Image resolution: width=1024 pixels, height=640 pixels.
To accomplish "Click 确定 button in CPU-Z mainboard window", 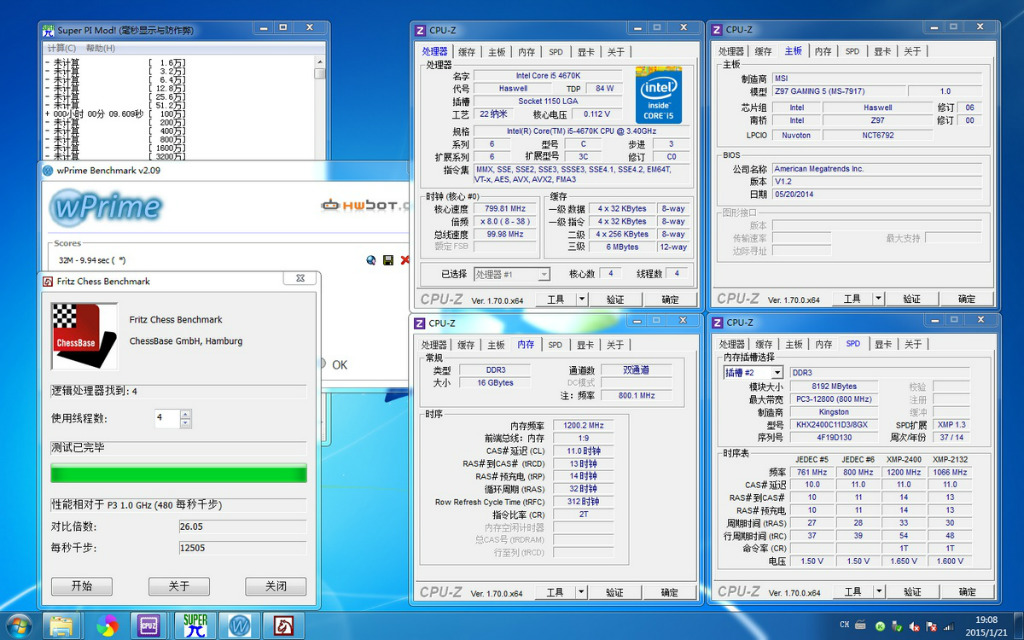I will click(966, 298).
